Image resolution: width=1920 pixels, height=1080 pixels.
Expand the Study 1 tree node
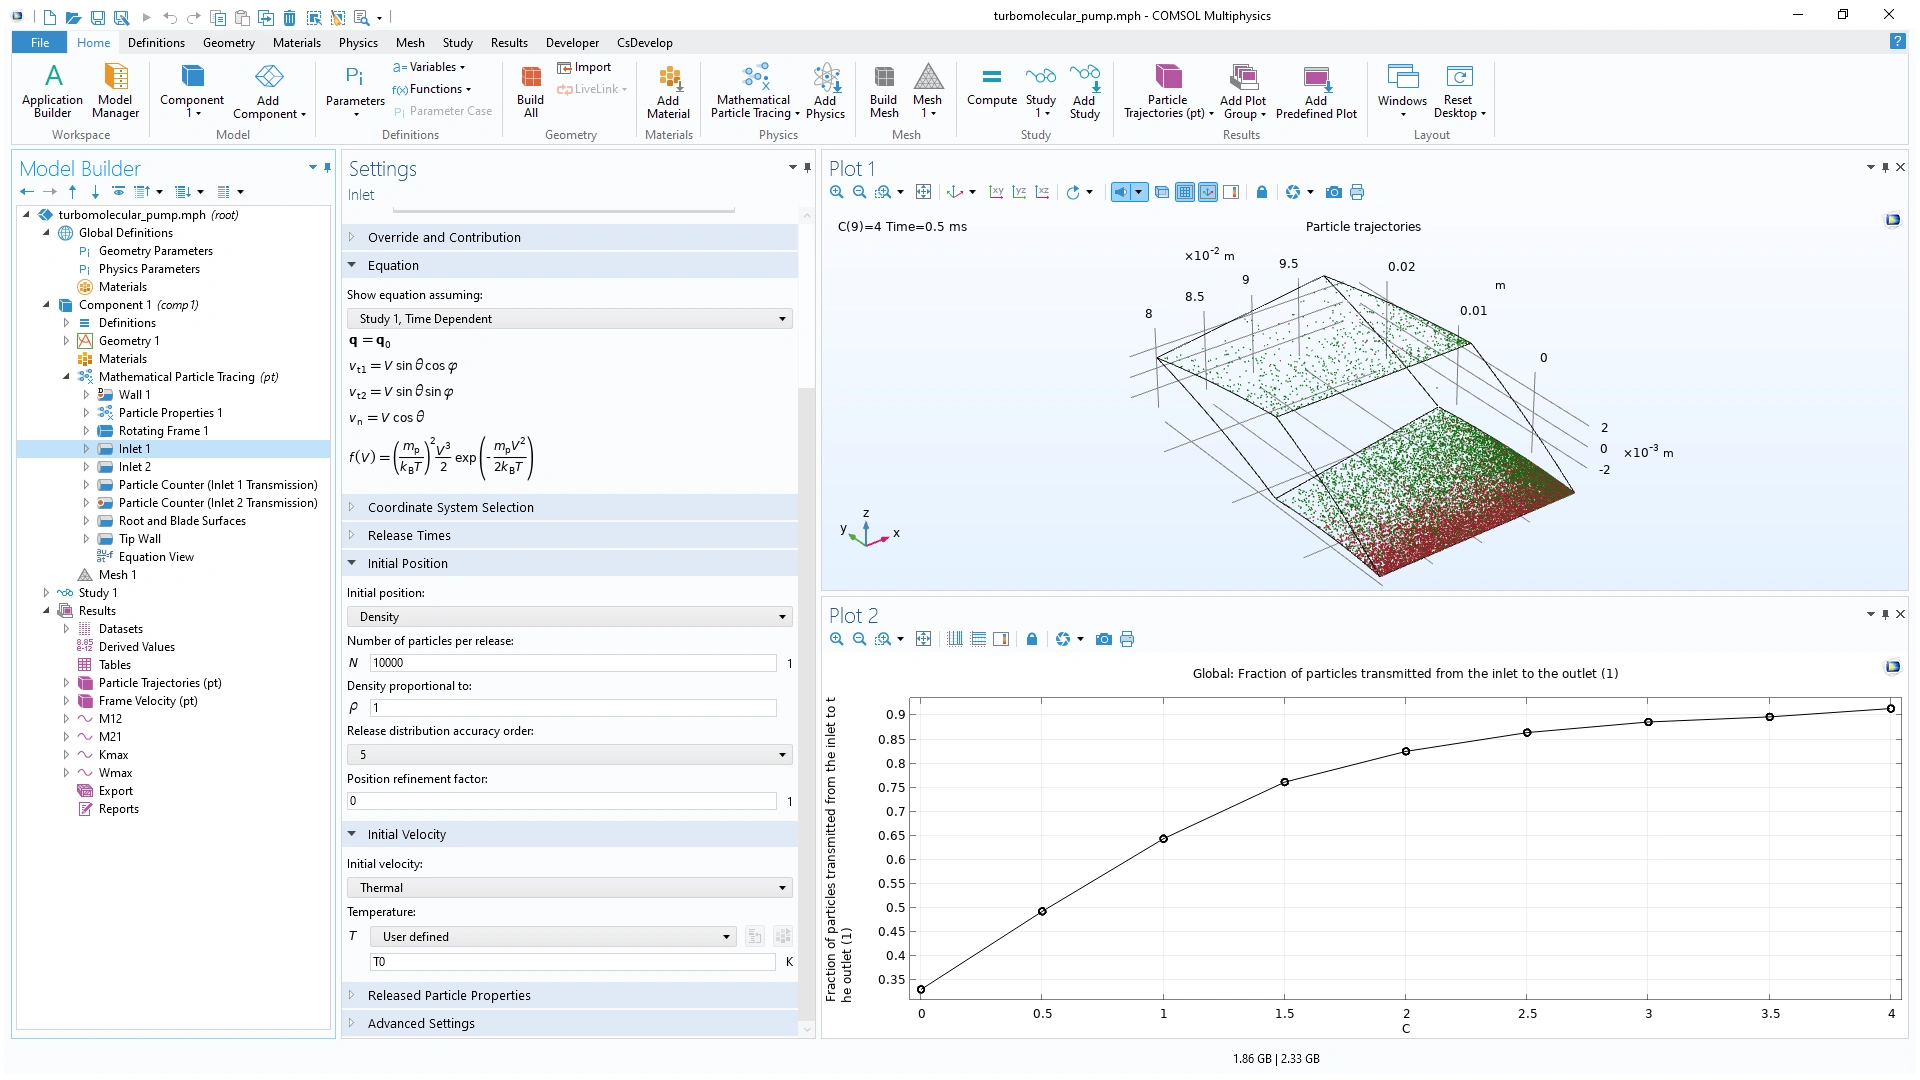46,593
